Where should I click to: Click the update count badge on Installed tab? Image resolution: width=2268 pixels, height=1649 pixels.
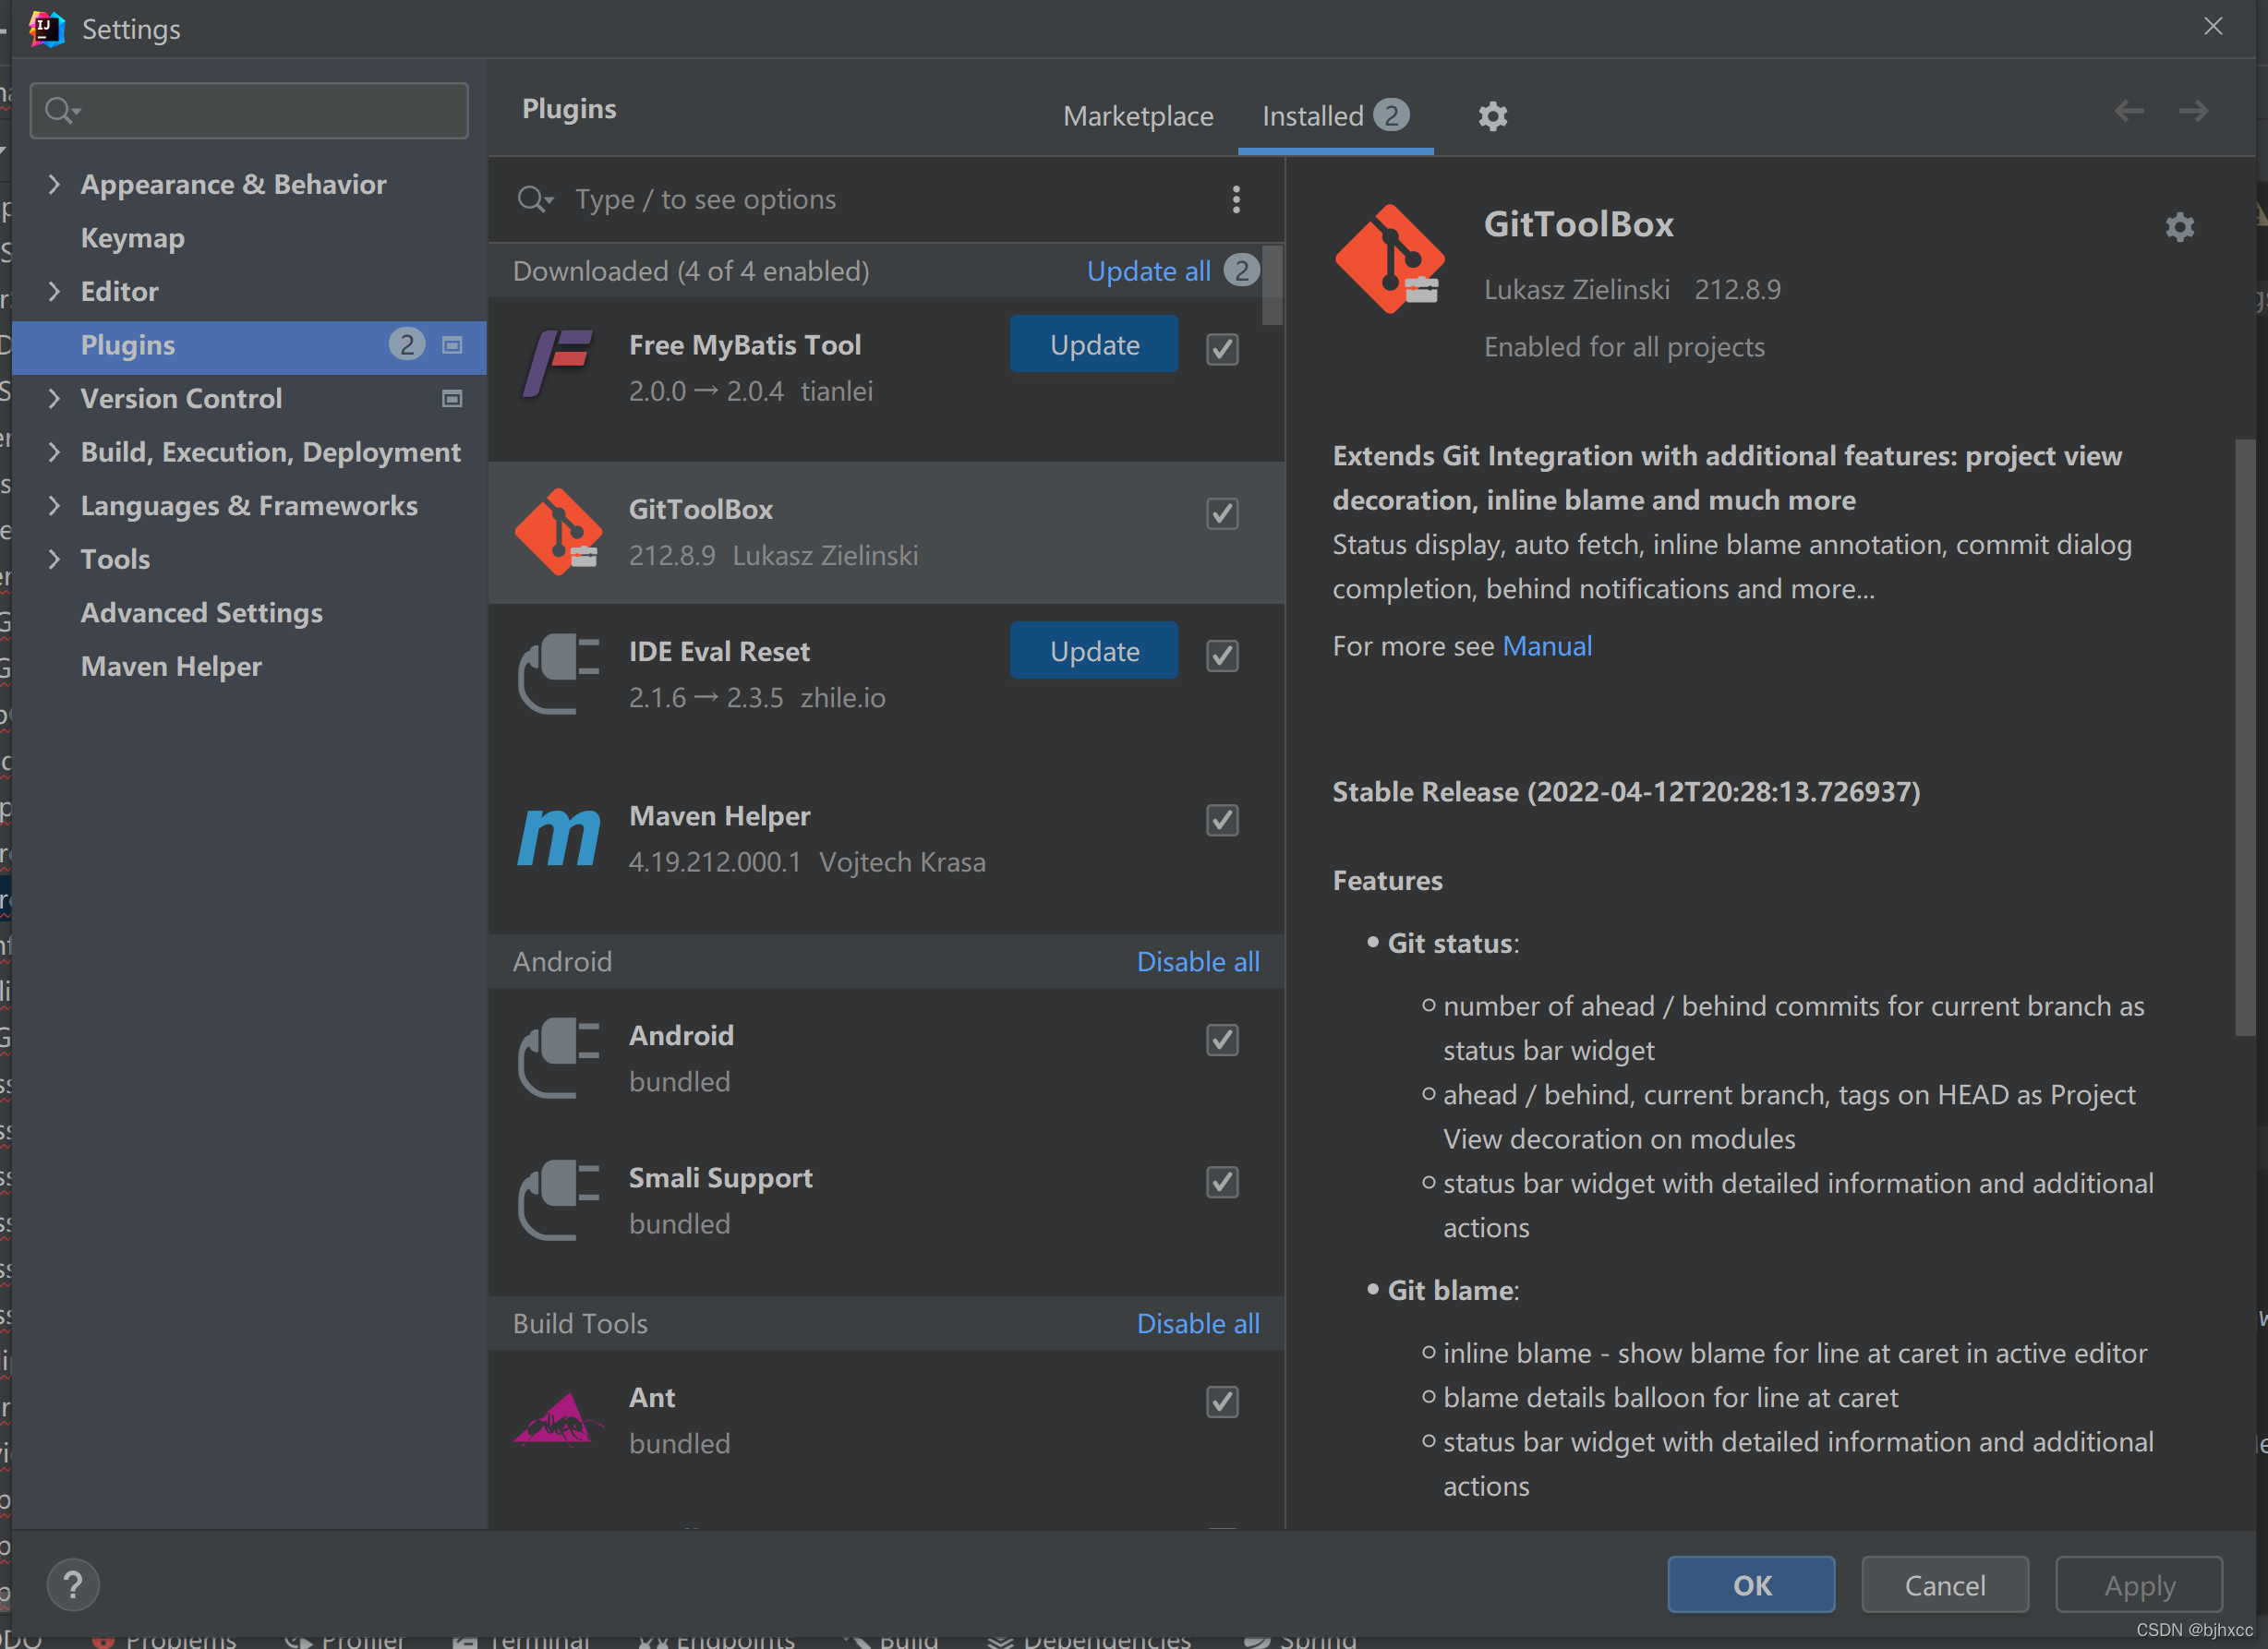pyautogui.click(x=1391, y=115)
